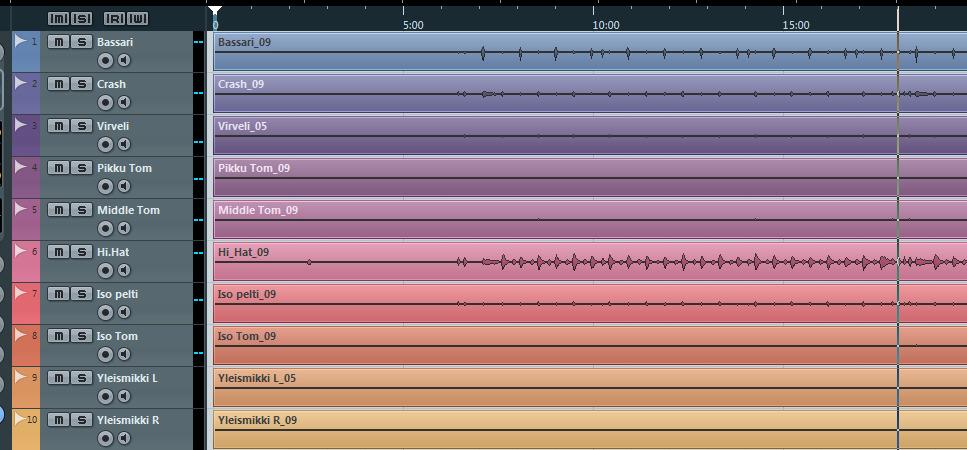Viewport: 967px width, 450px height.
Task: Toggle monitor speaker on Bassari track
Action: [x=124, y=60]
